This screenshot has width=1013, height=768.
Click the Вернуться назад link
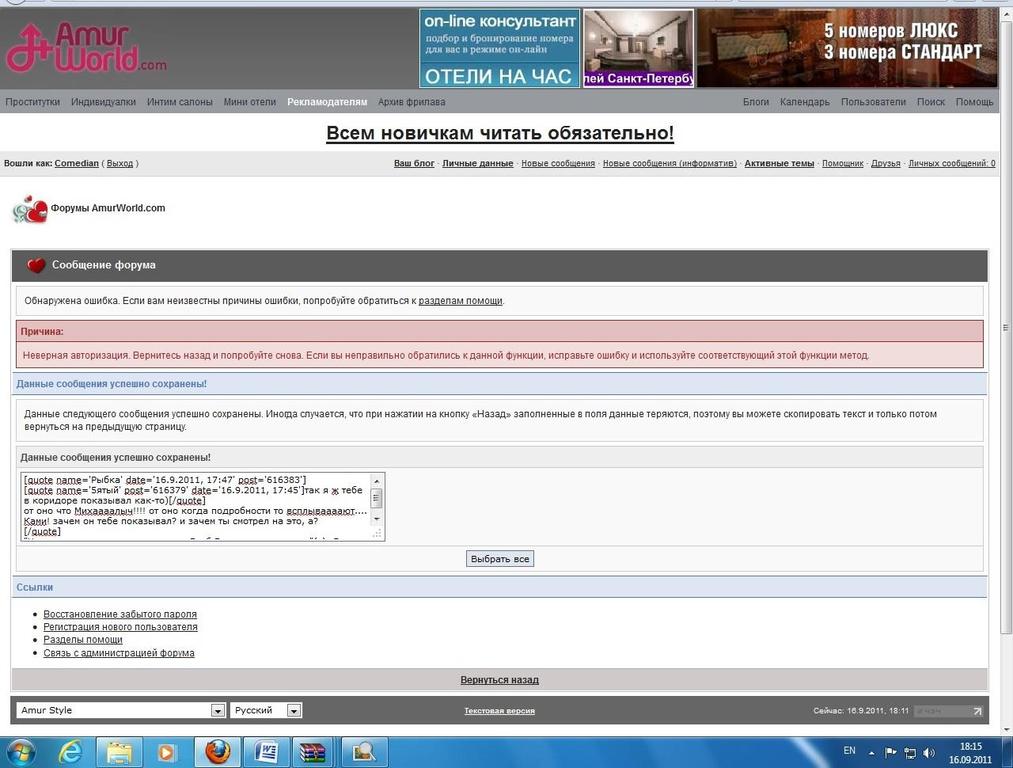[499, 680]
